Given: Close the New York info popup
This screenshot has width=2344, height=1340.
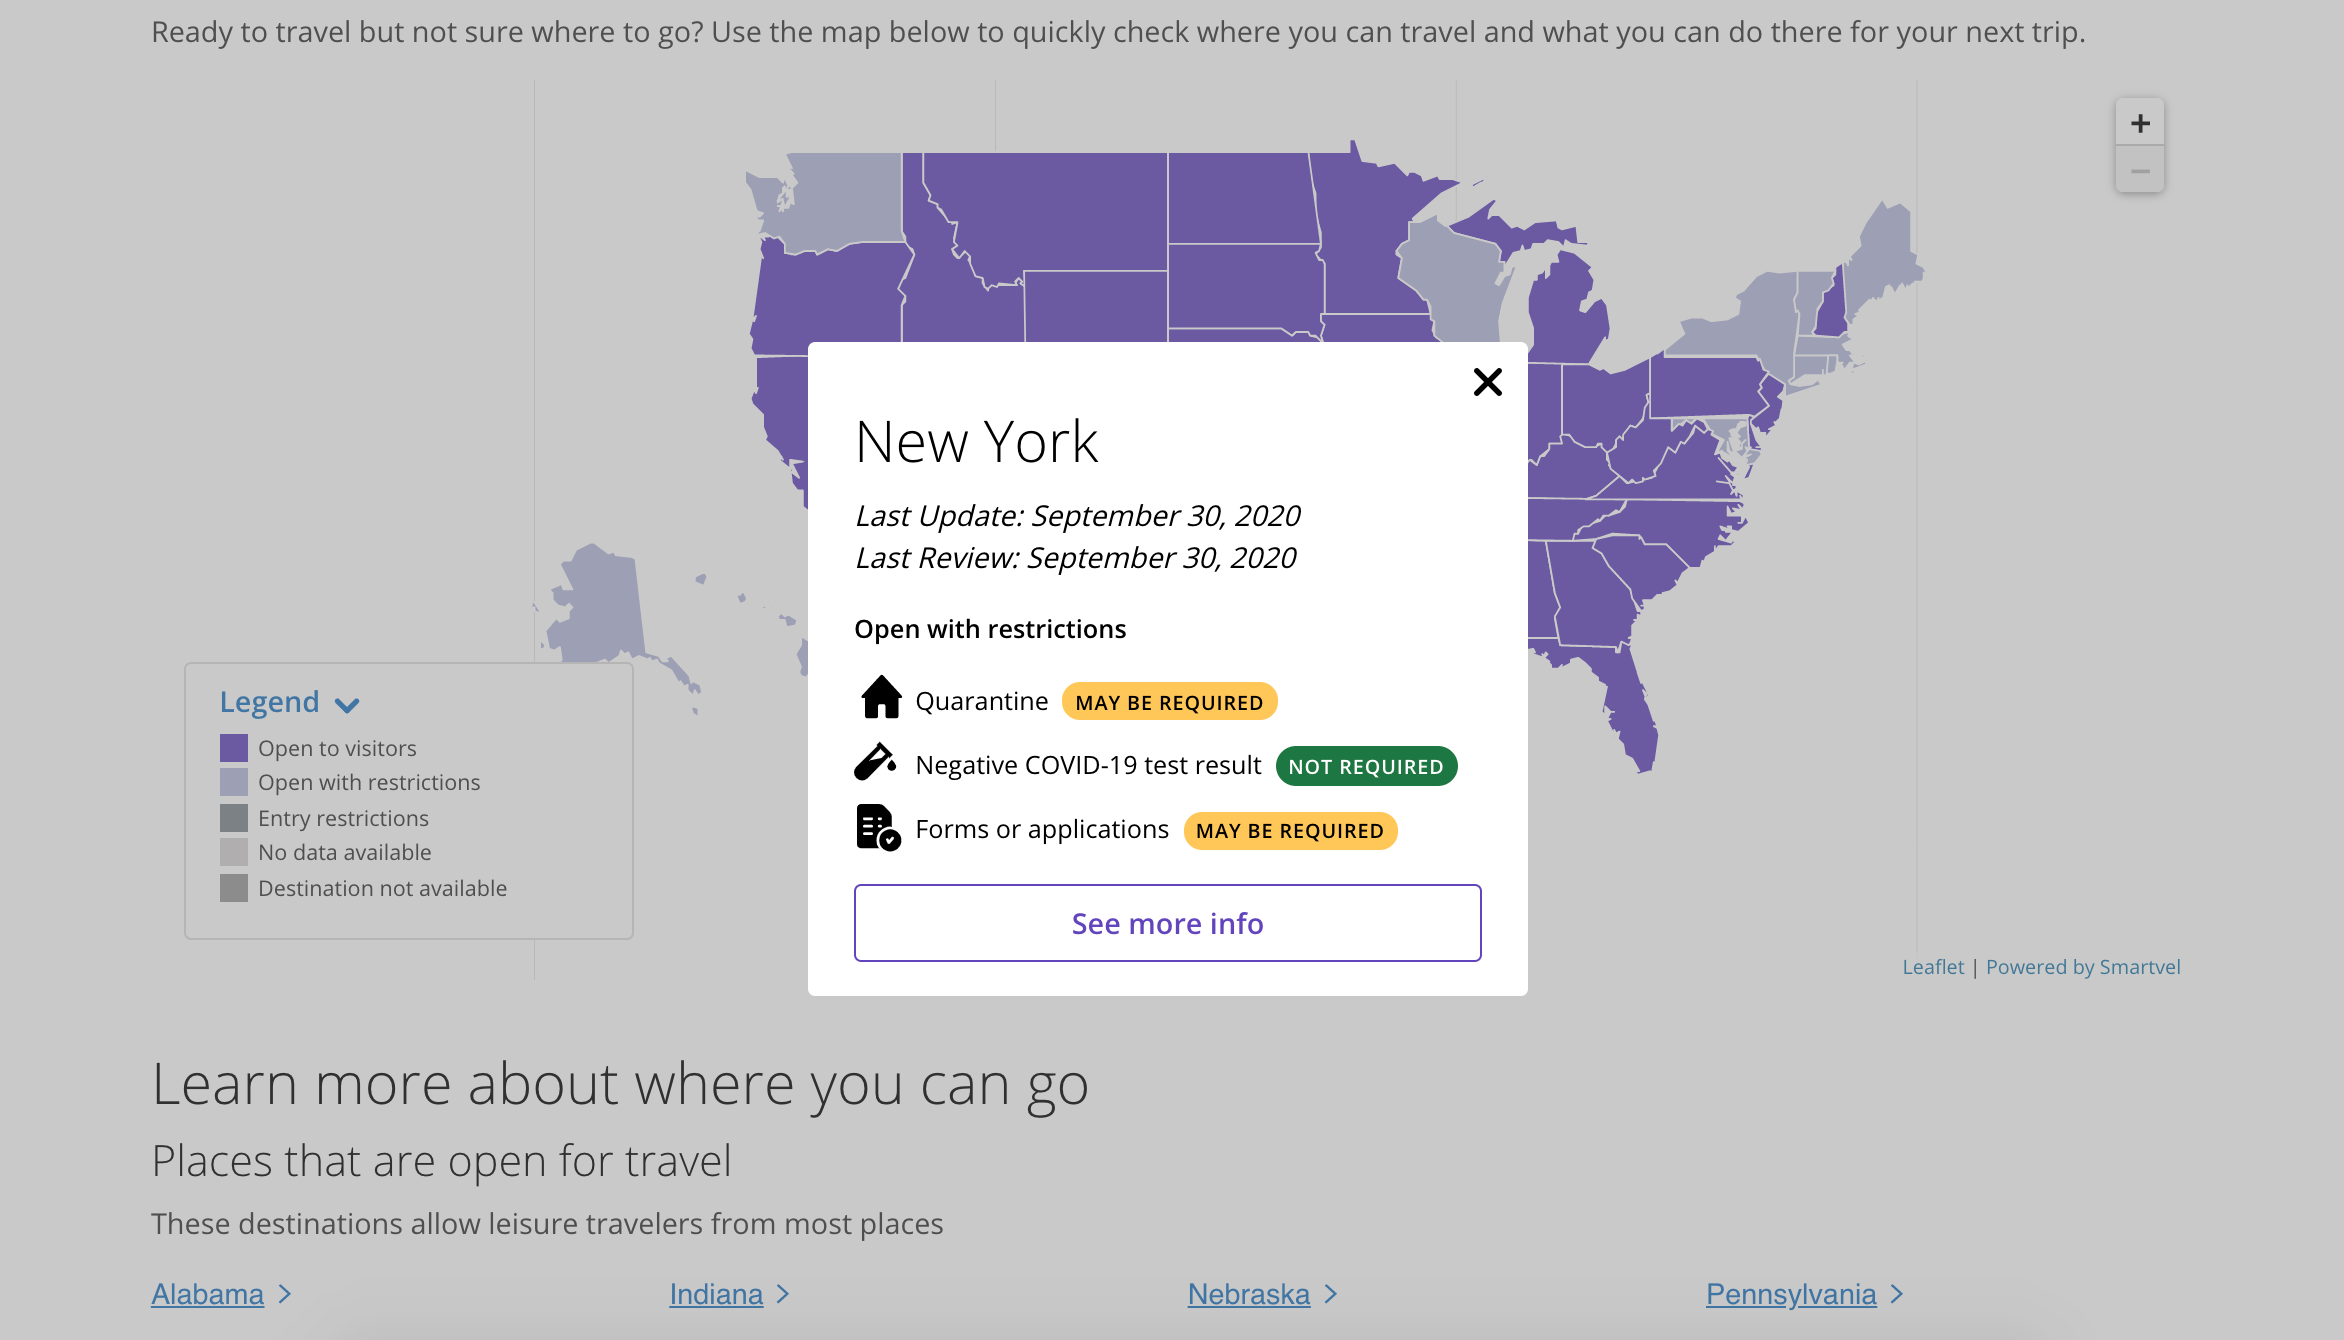Looking at the screenshot, I should tap(1487, 382).
